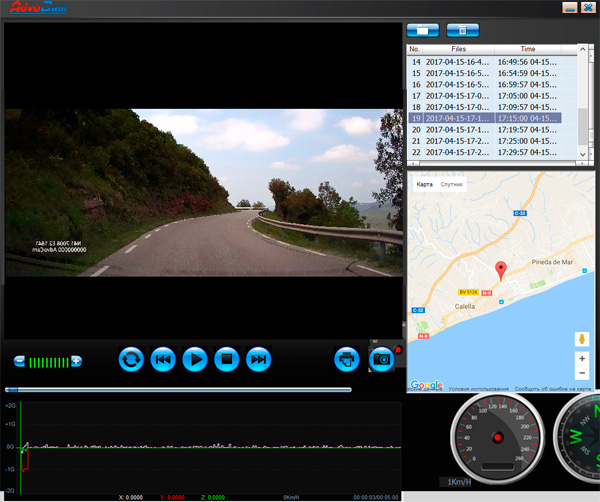Zoom out on the map
The width and height of the screenshot is (600, 502).
(582, 375)
